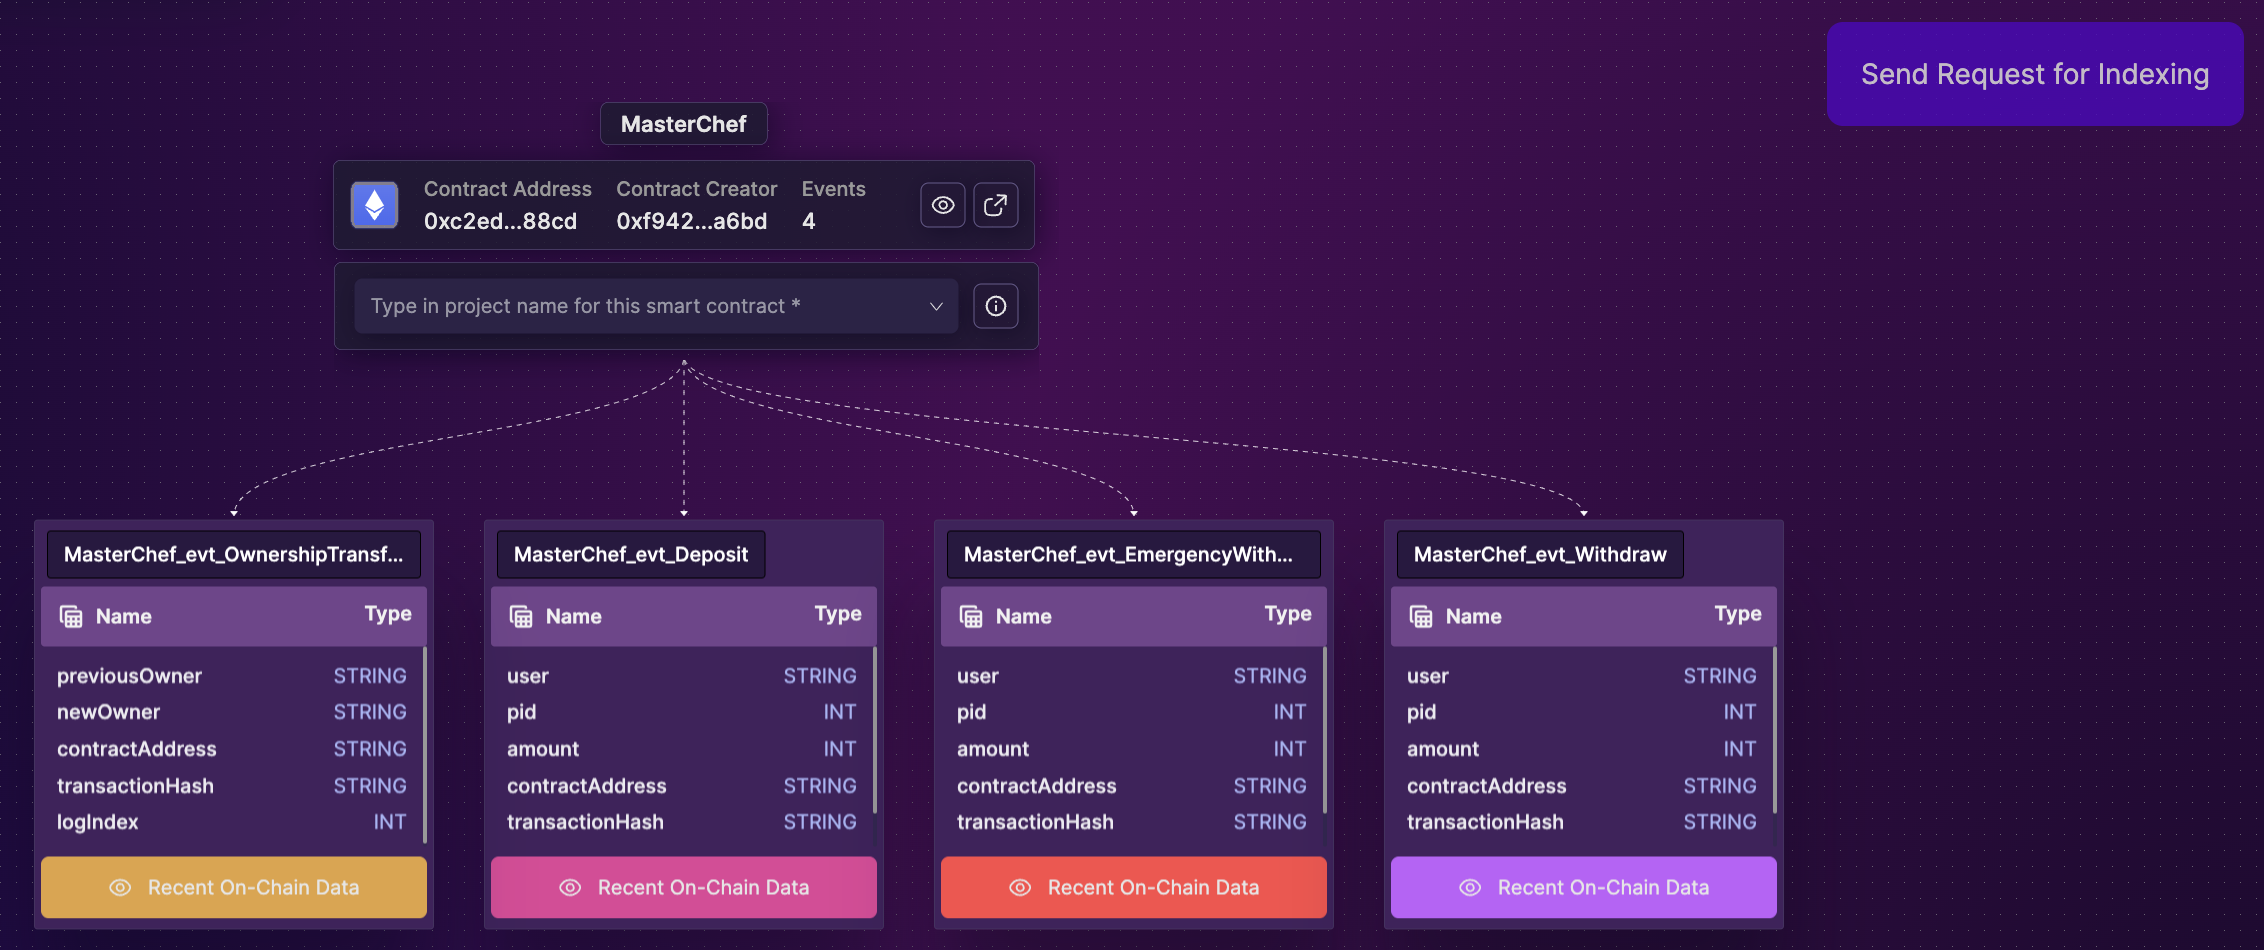Send Request for Indexing

(2035, 74)
